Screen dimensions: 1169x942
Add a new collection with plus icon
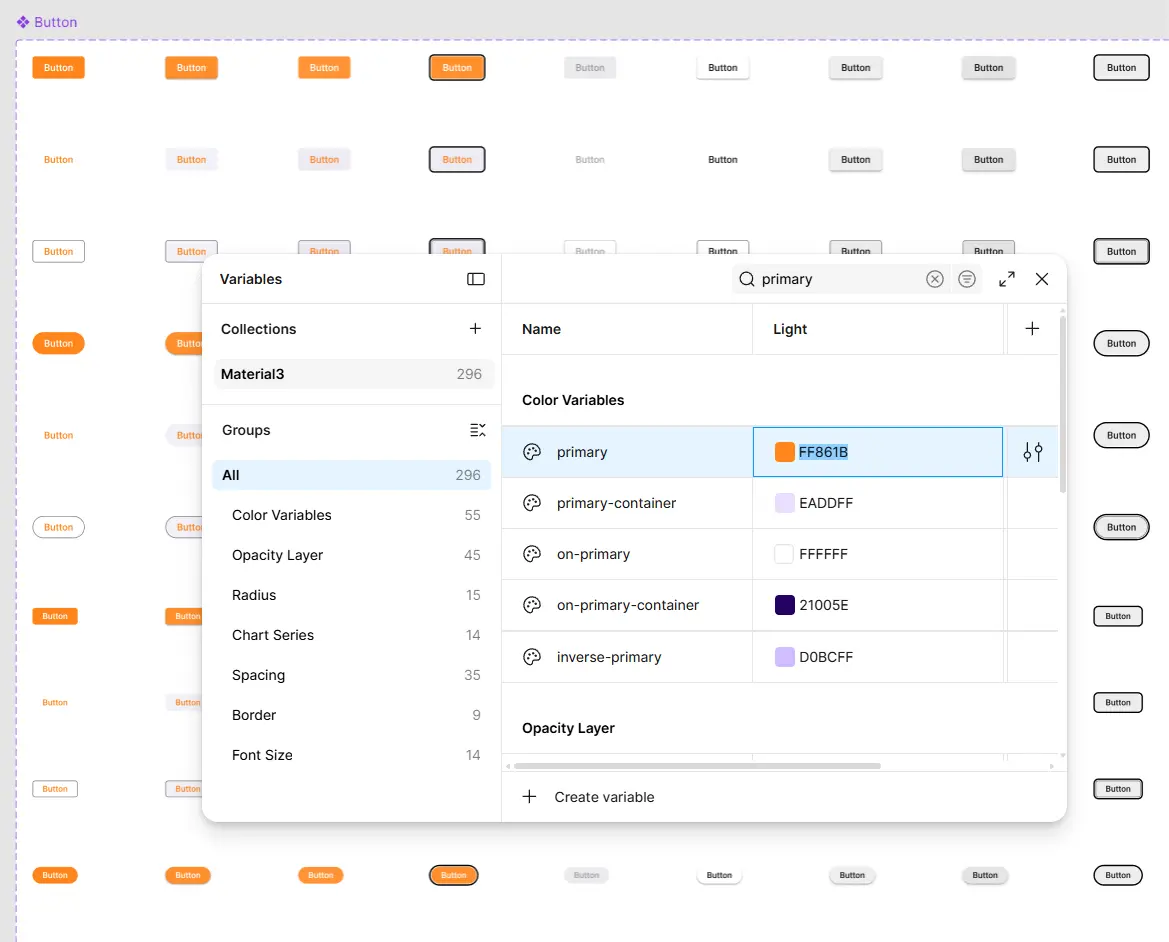(475, 329)
